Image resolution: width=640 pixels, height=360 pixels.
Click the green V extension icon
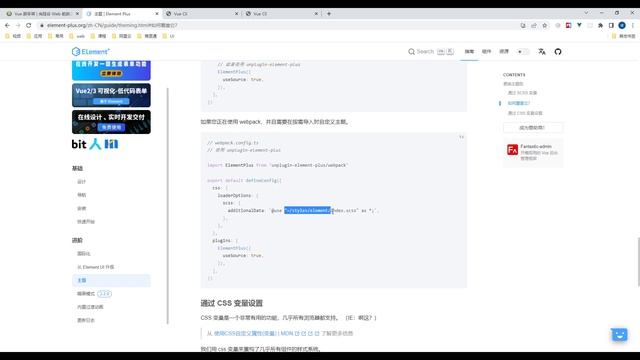(x=579, y=25)
